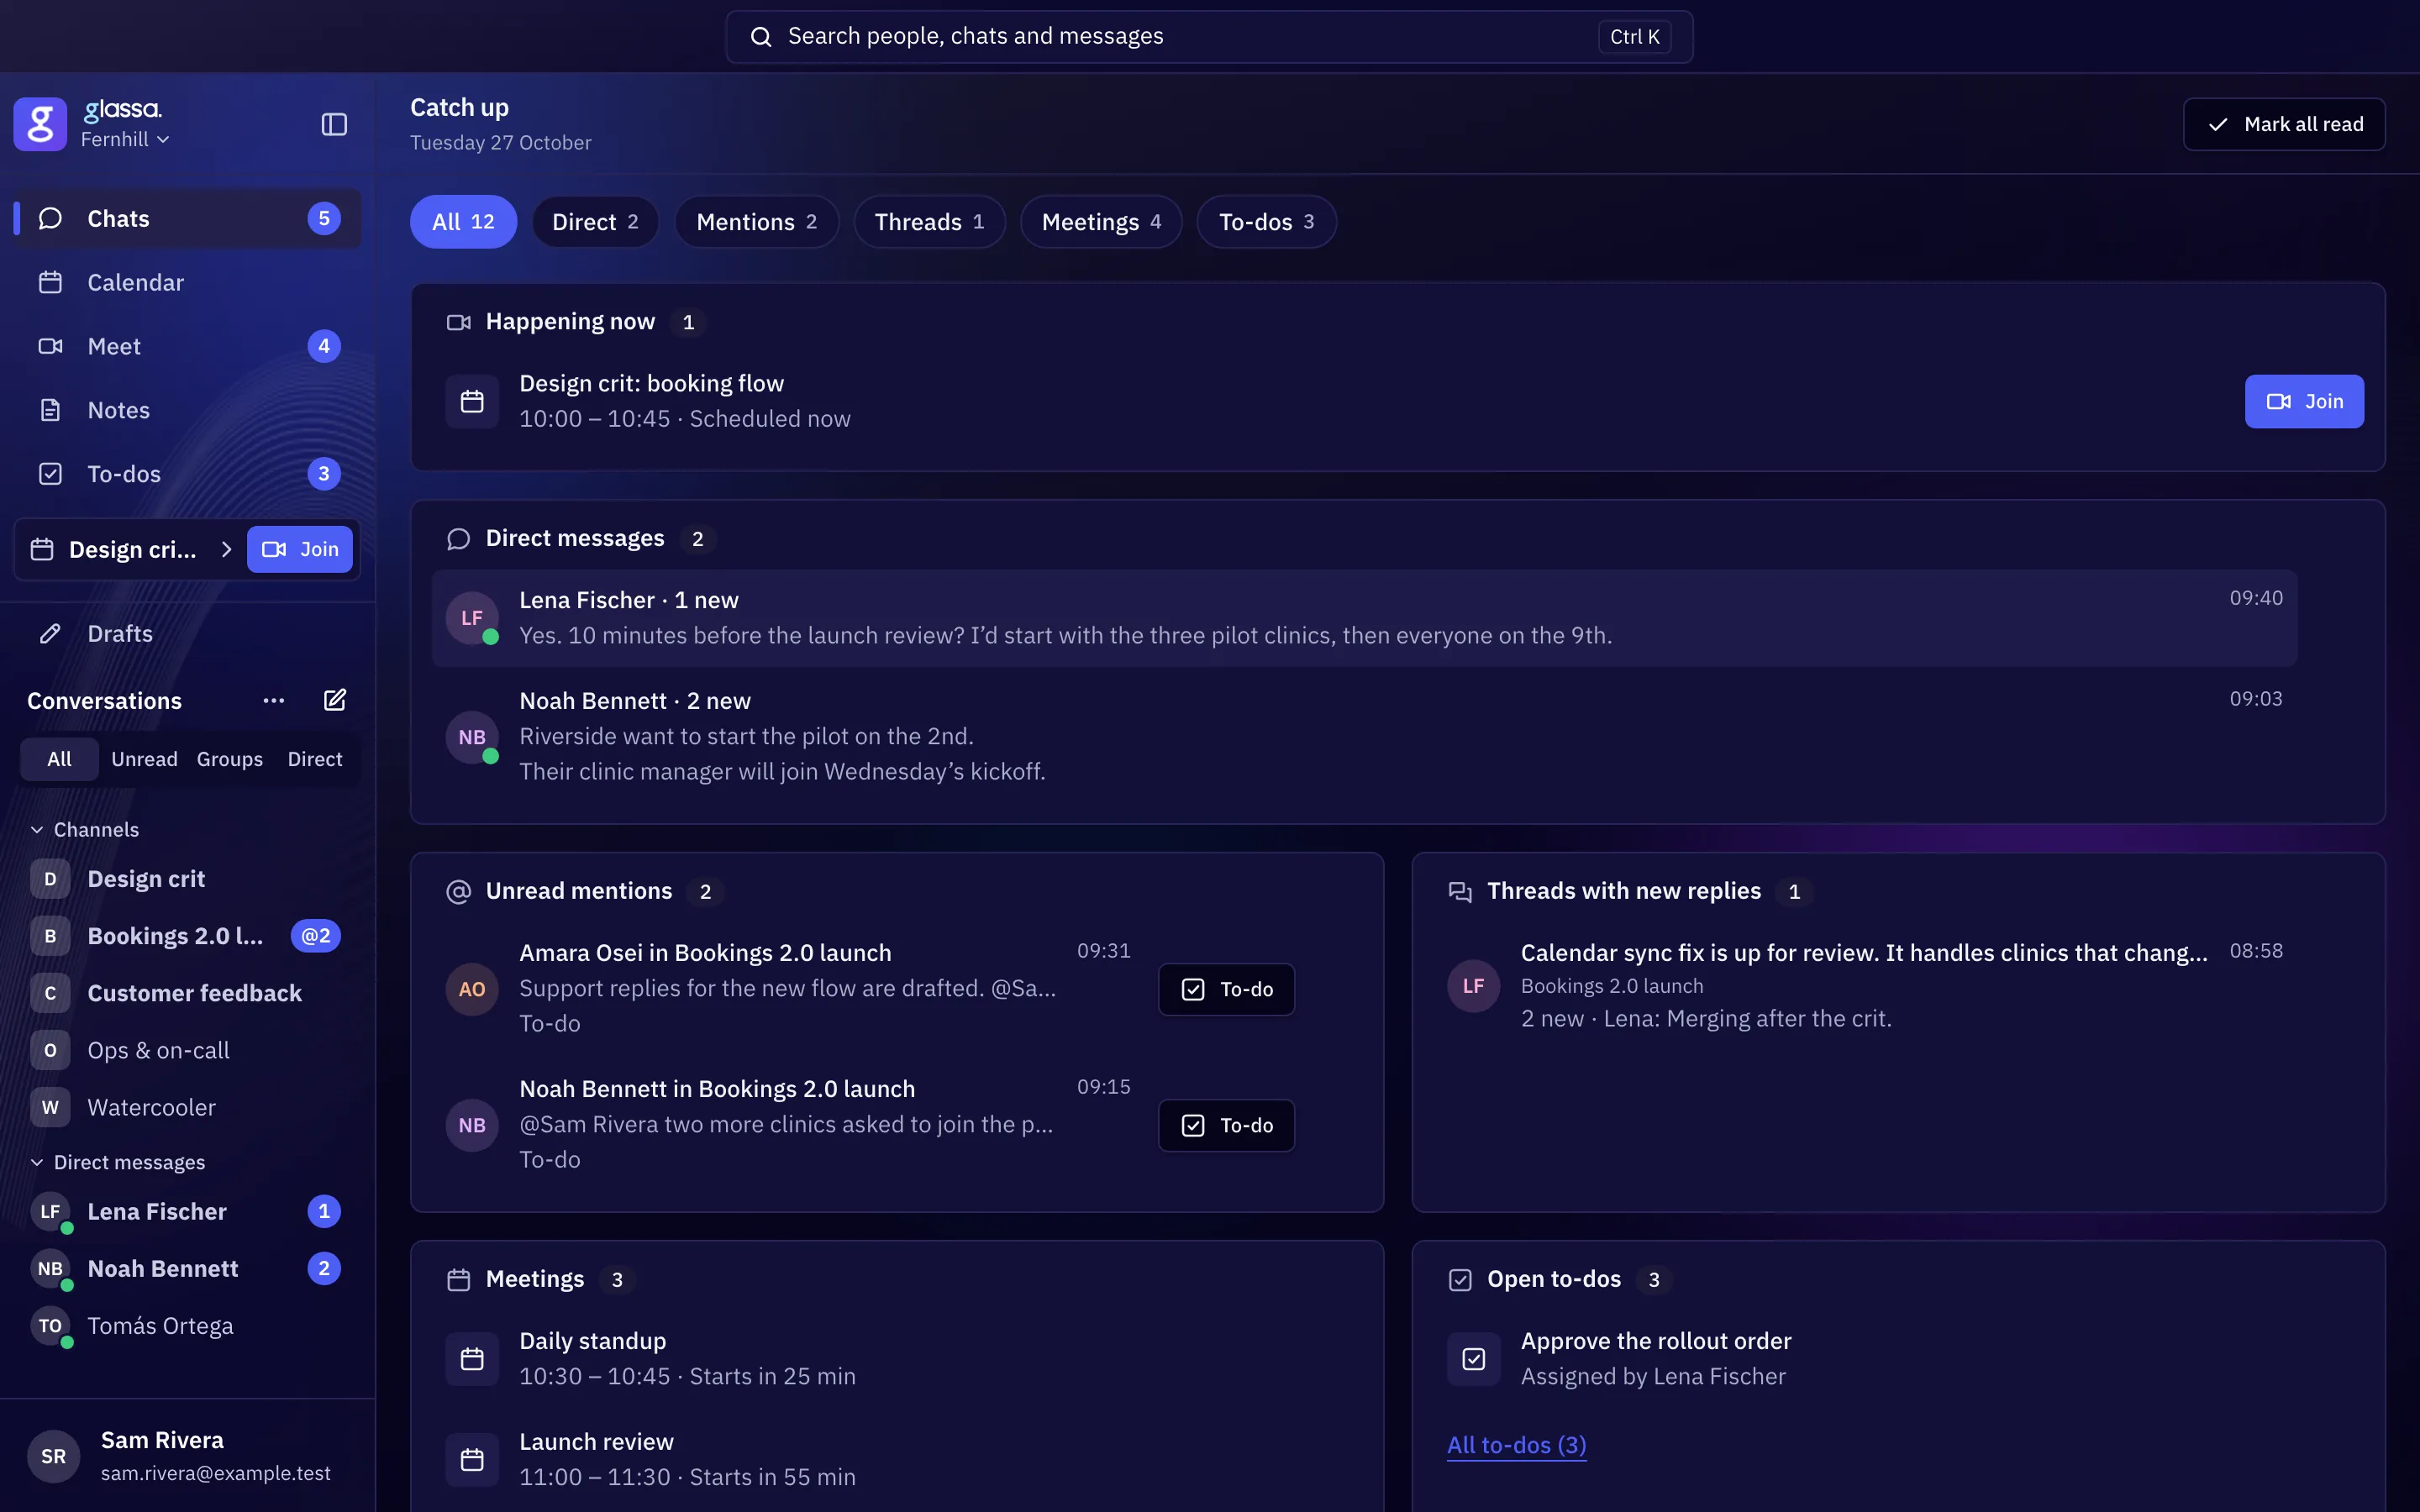The image size is (2420, 1512).
Task: Select the Unread conversations tab
Action: click(x=144, y=759)
